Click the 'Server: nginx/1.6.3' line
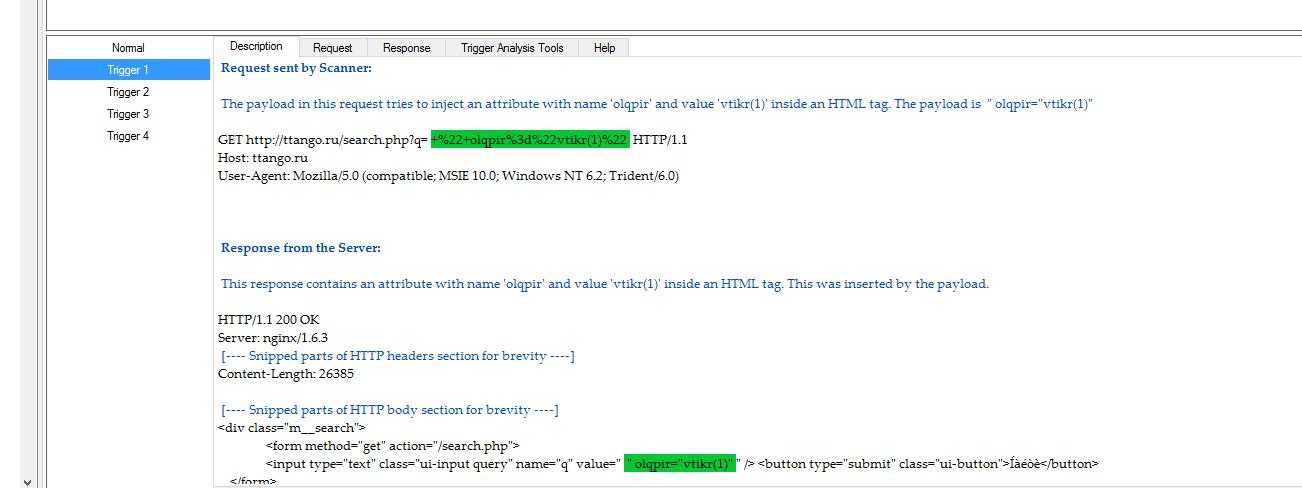The image size is (1302, 488). pos(273,338)
